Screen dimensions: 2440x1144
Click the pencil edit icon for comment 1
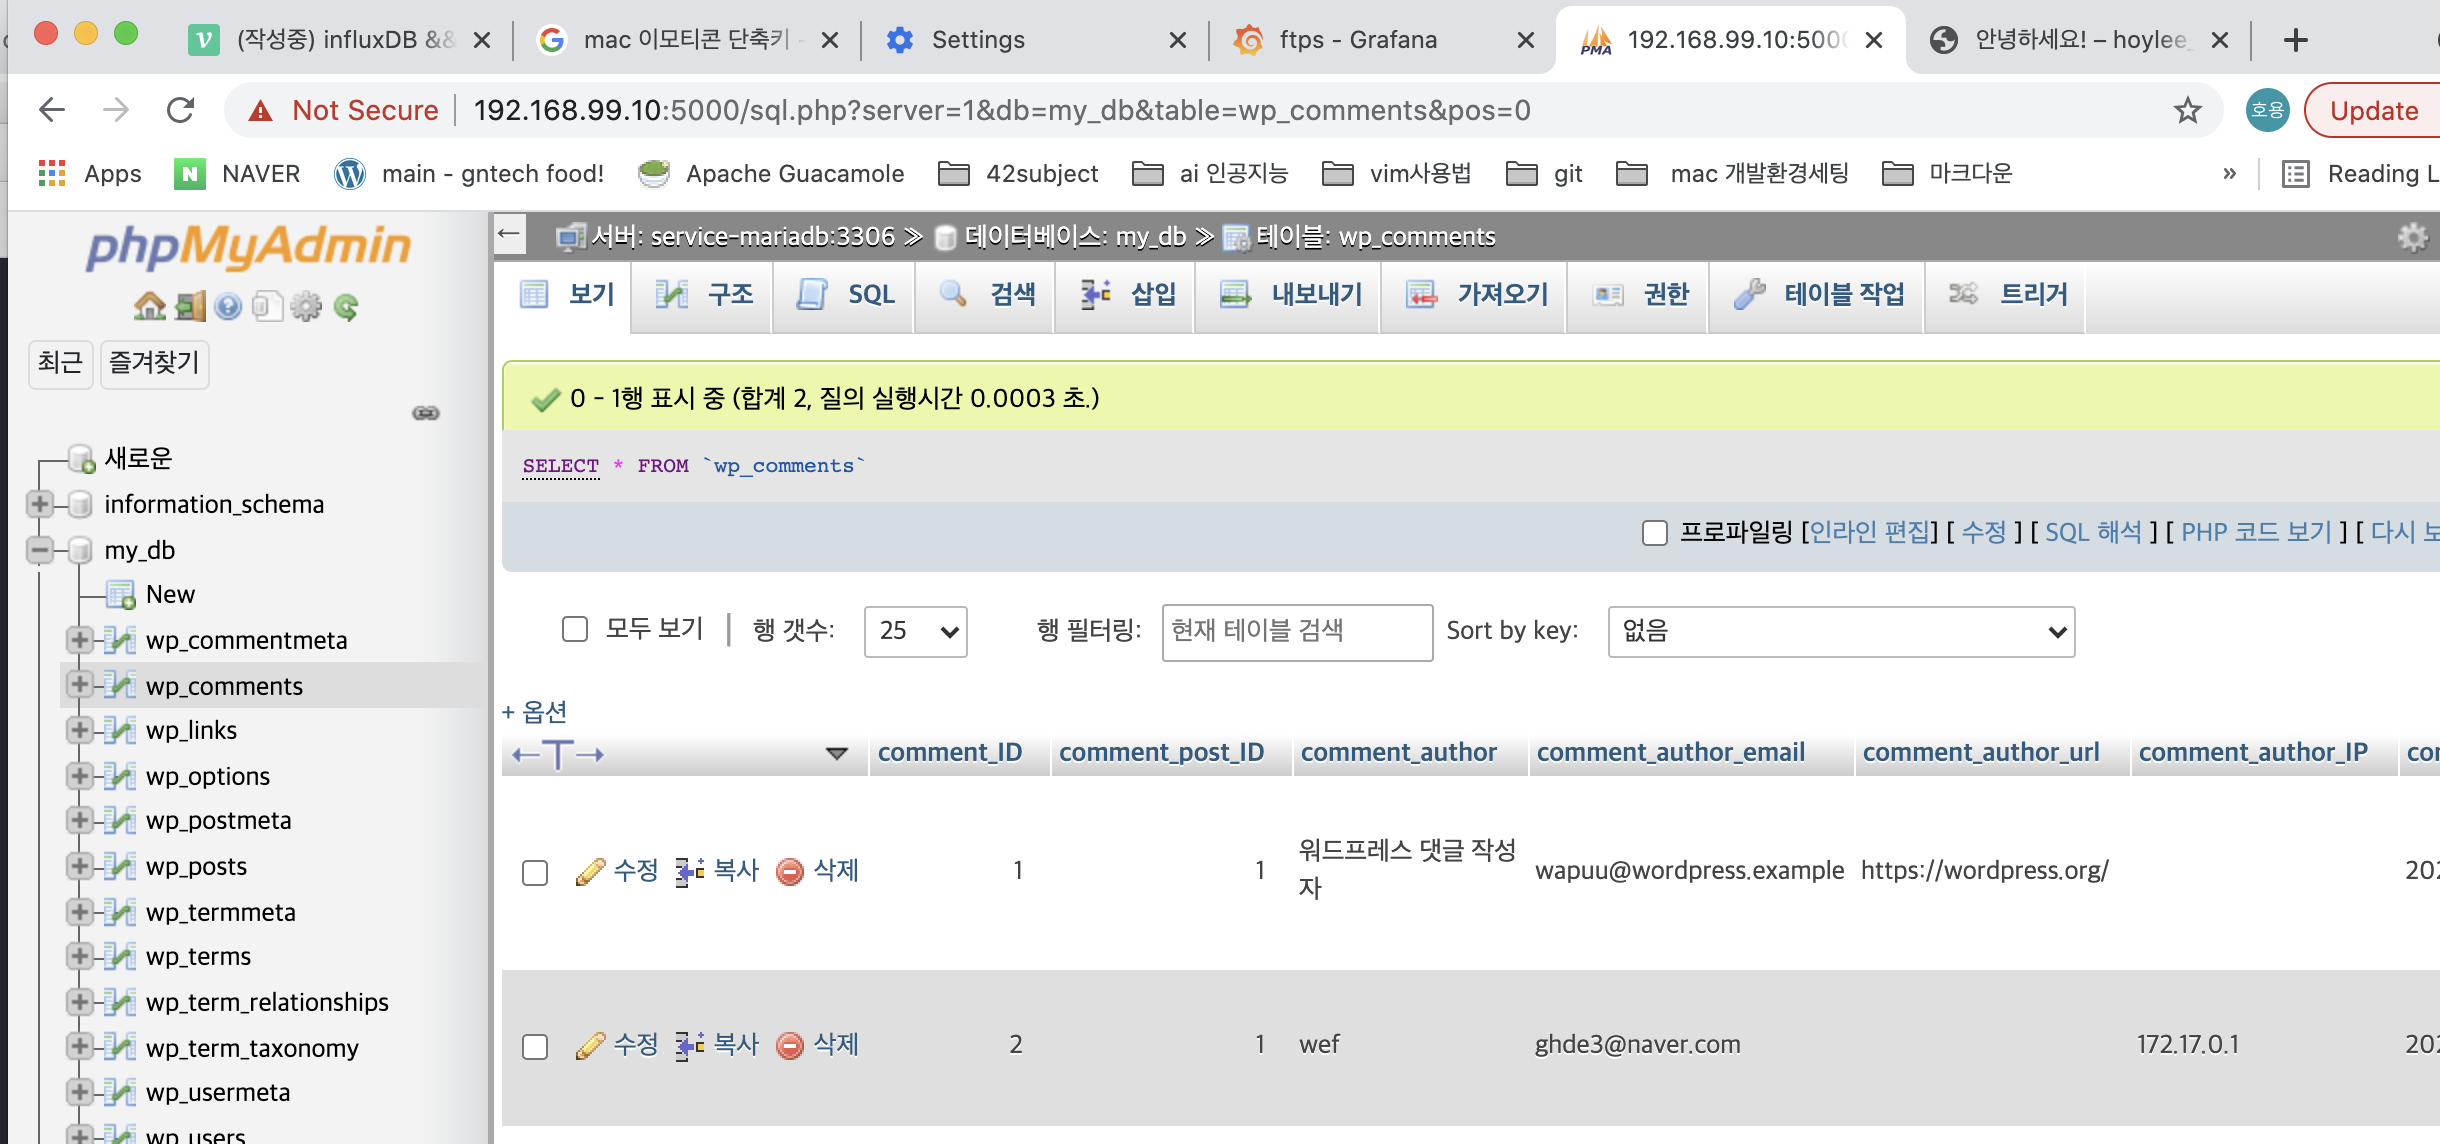pyautogui.click(x=590, y=871)
